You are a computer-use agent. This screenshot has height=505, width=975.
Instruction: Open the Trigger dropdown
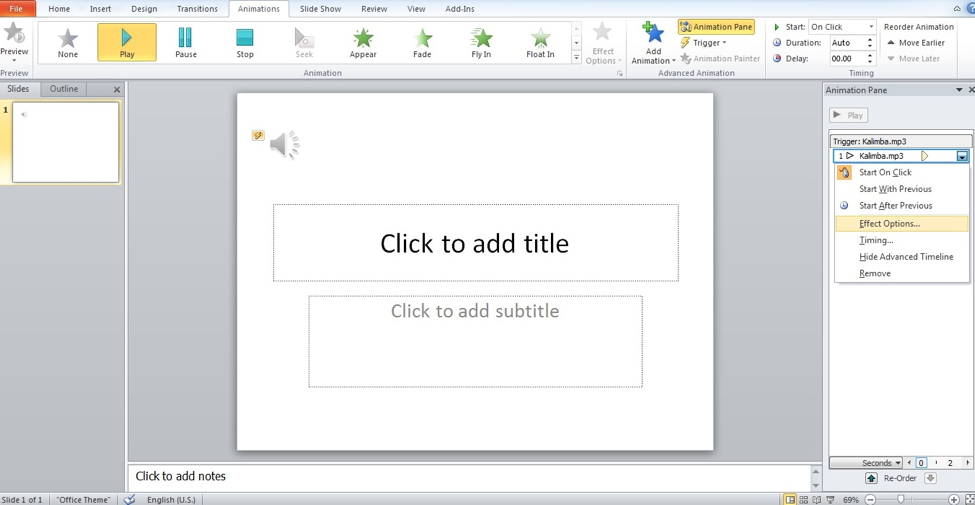coord(704,43)
